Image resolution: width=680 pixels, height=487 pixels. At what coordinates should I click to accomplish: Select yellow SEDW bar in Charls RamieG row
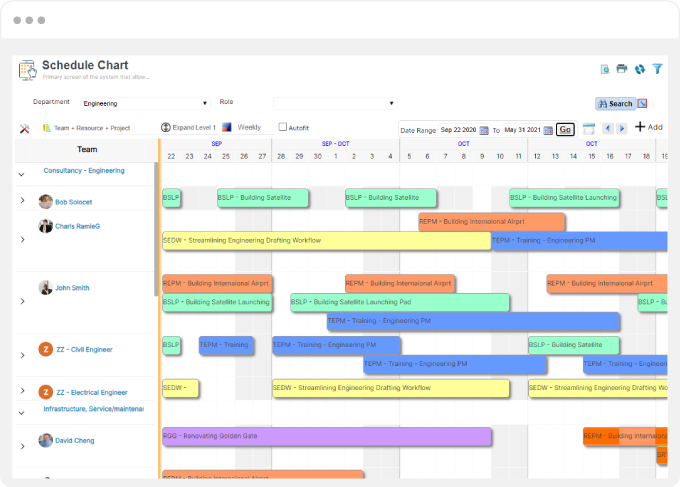click(327, 241)
